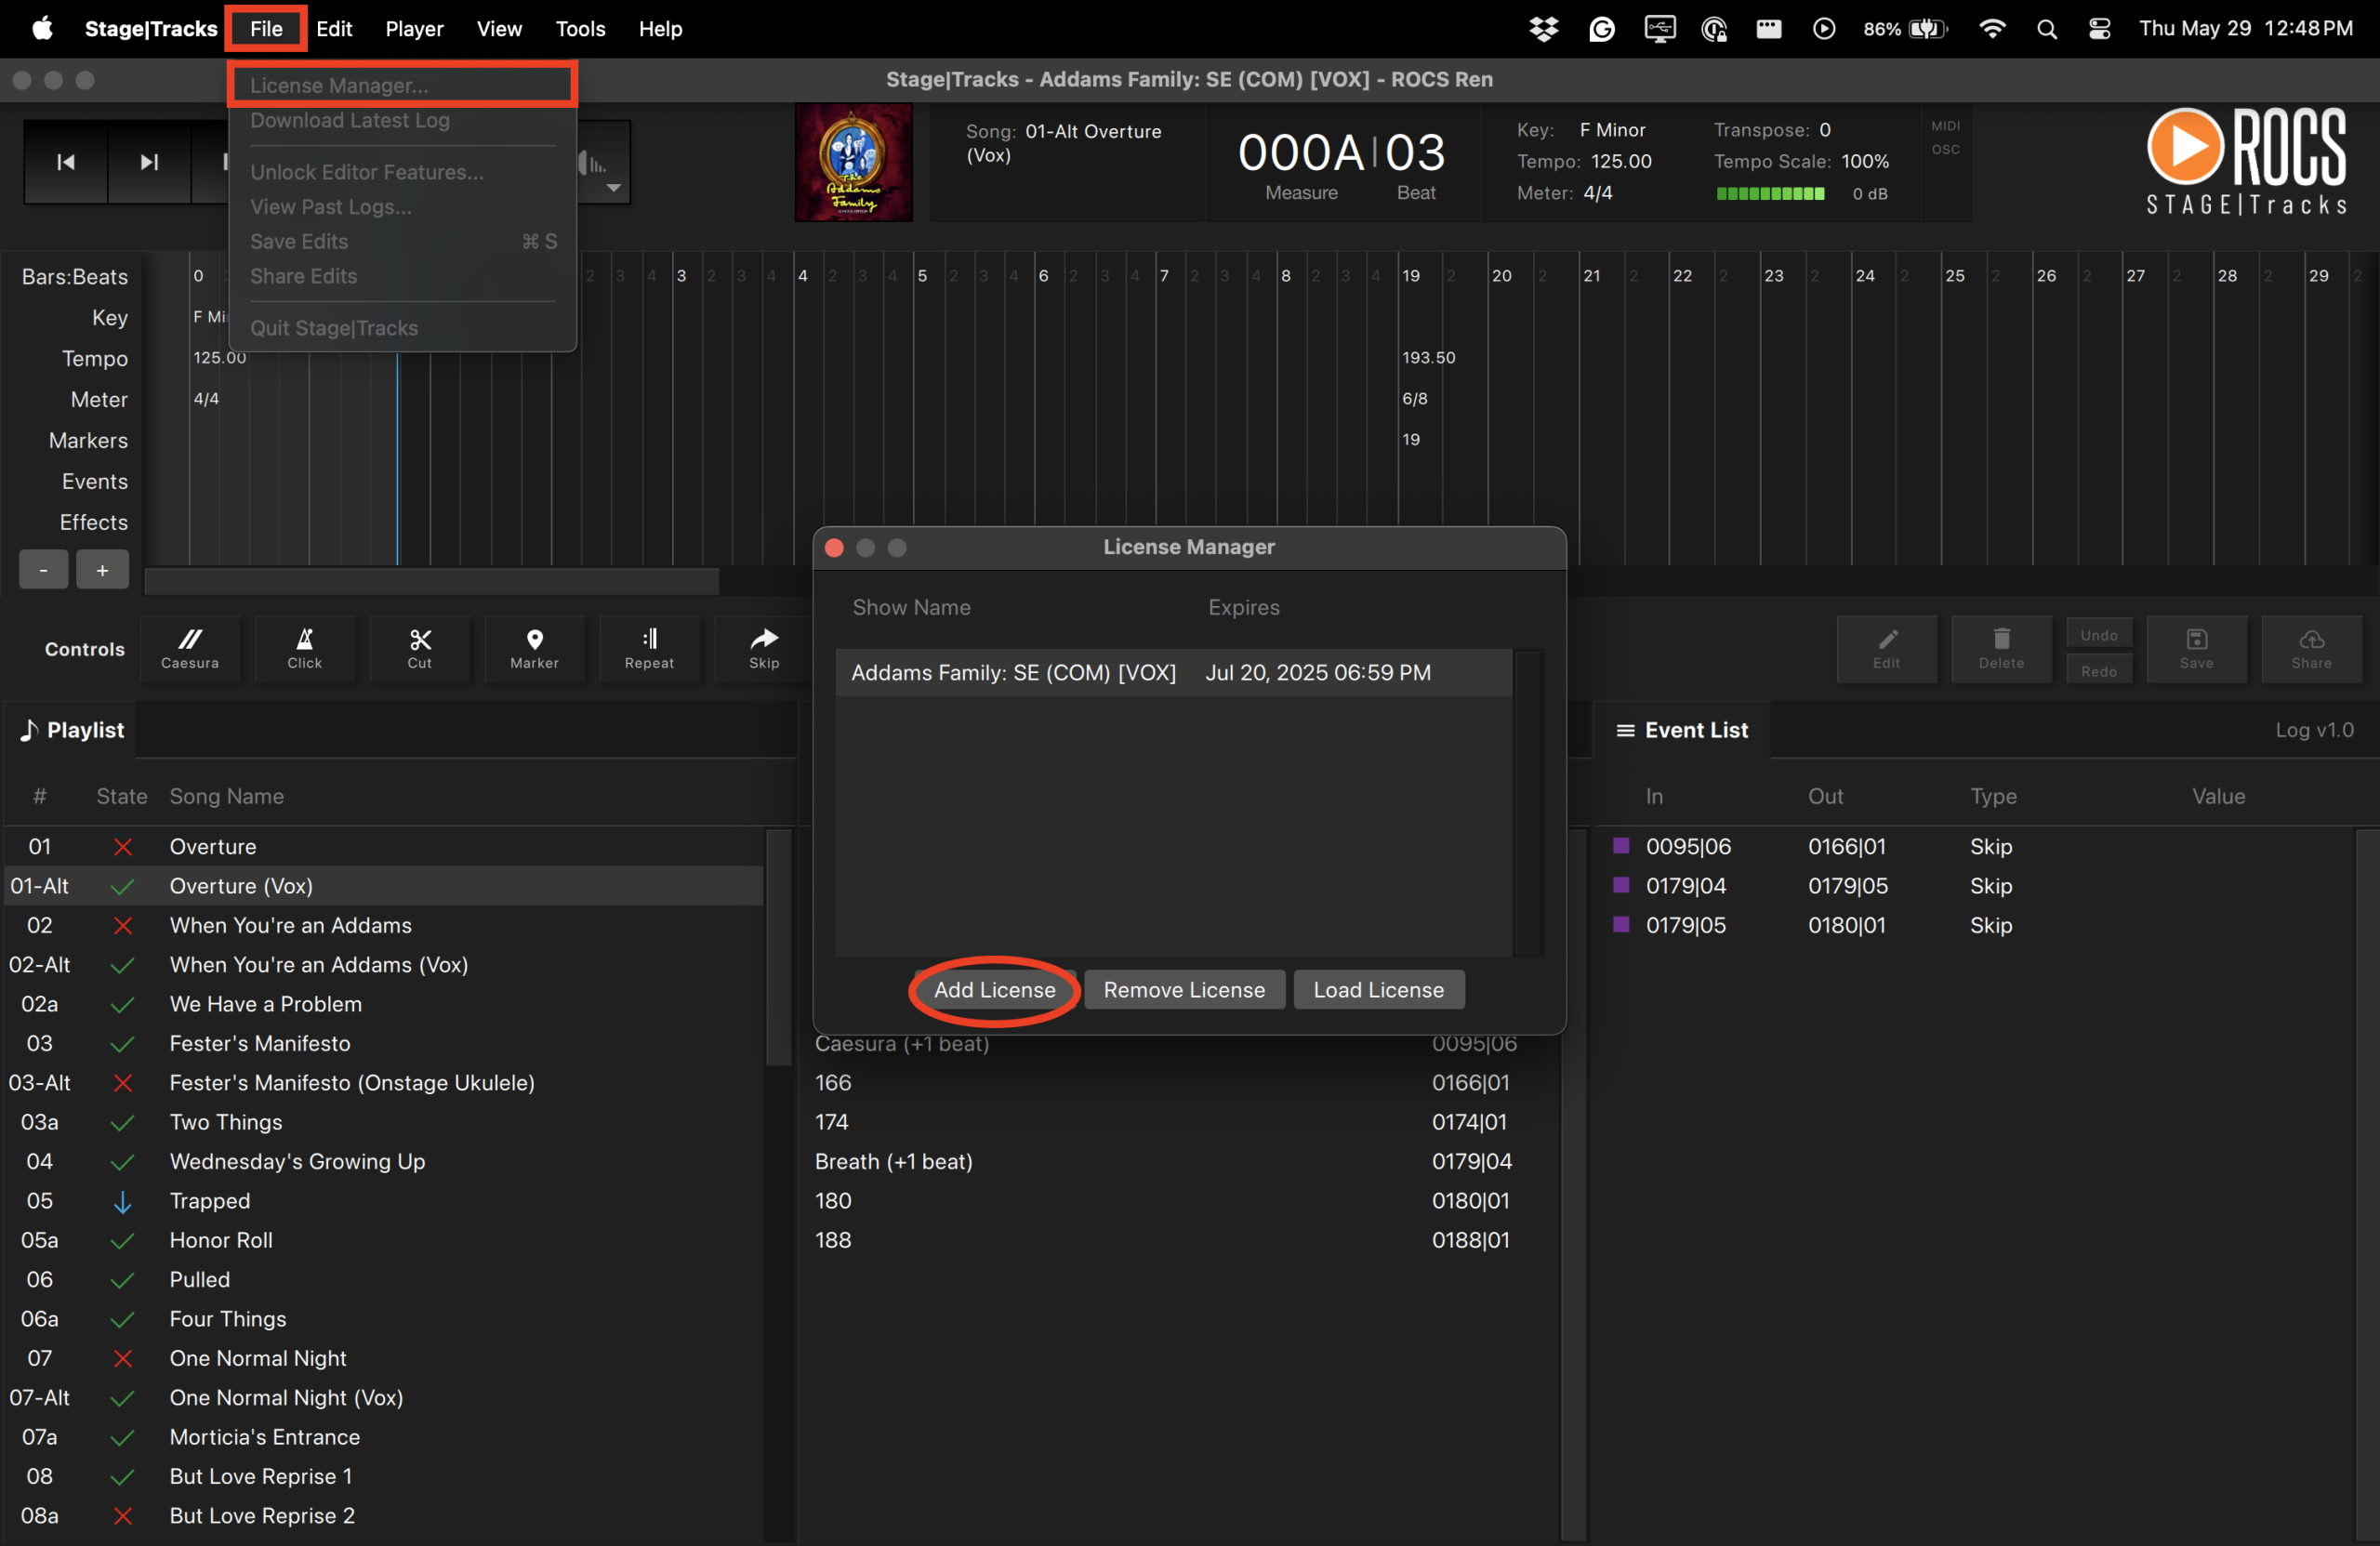Open the Edit menu
The height and width of the screenshot is (1546, 2380).
(334, 28)
